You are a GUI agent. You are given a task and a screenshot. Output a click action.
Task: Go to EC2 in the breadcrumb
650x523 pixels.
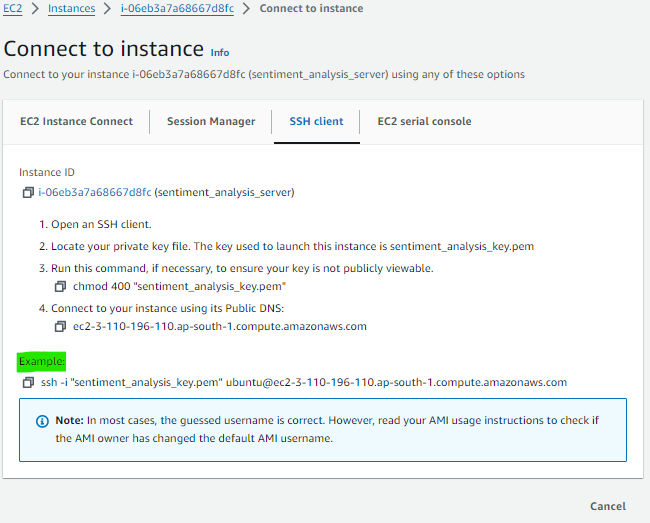coord(12,8)
